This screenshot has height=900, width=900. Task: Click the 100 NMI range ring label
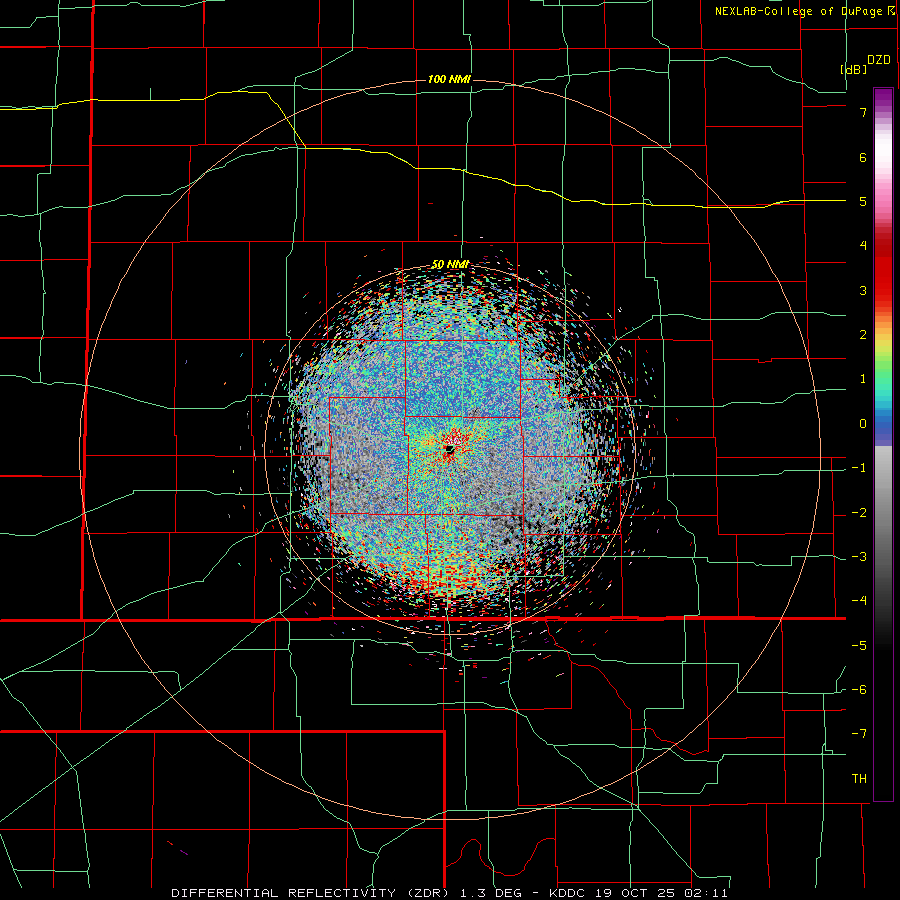(x=449, y=79)
